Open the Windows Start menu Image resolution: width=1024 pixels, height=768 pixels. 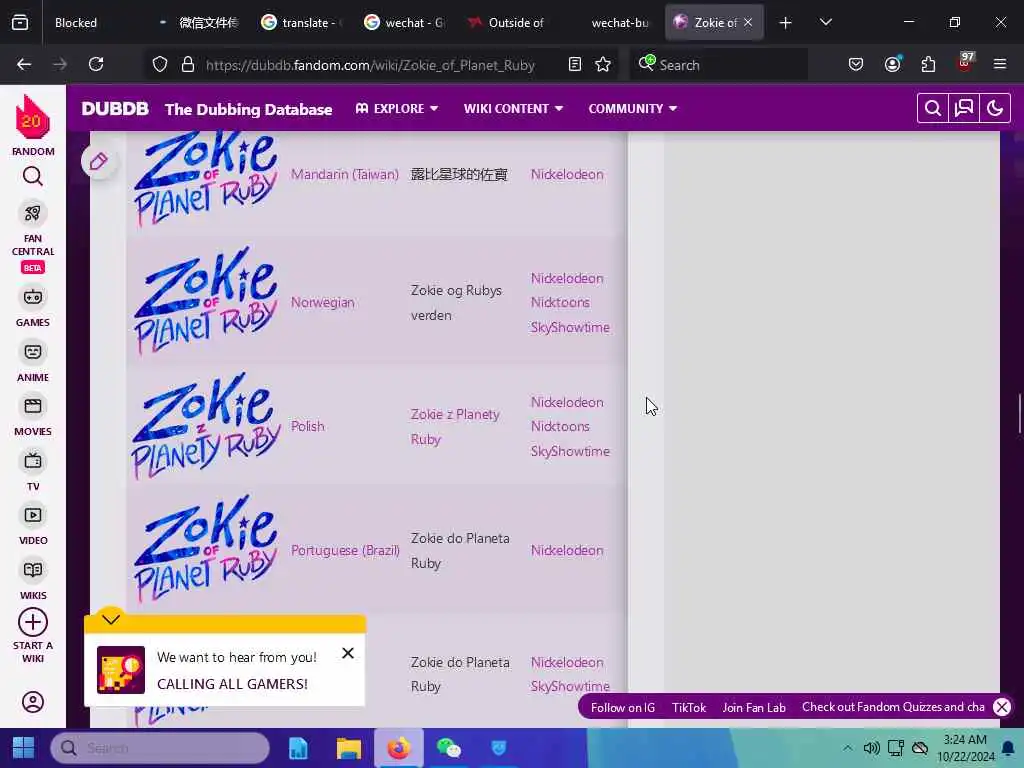click(24, 748)
